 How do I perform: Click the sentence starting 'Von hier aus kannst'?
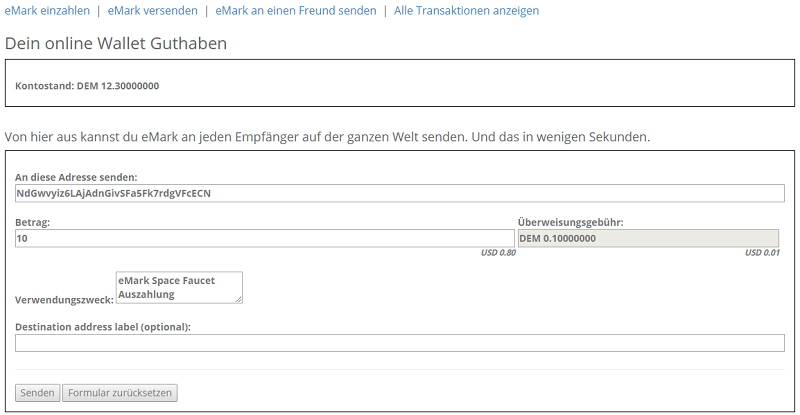(328, 137)
